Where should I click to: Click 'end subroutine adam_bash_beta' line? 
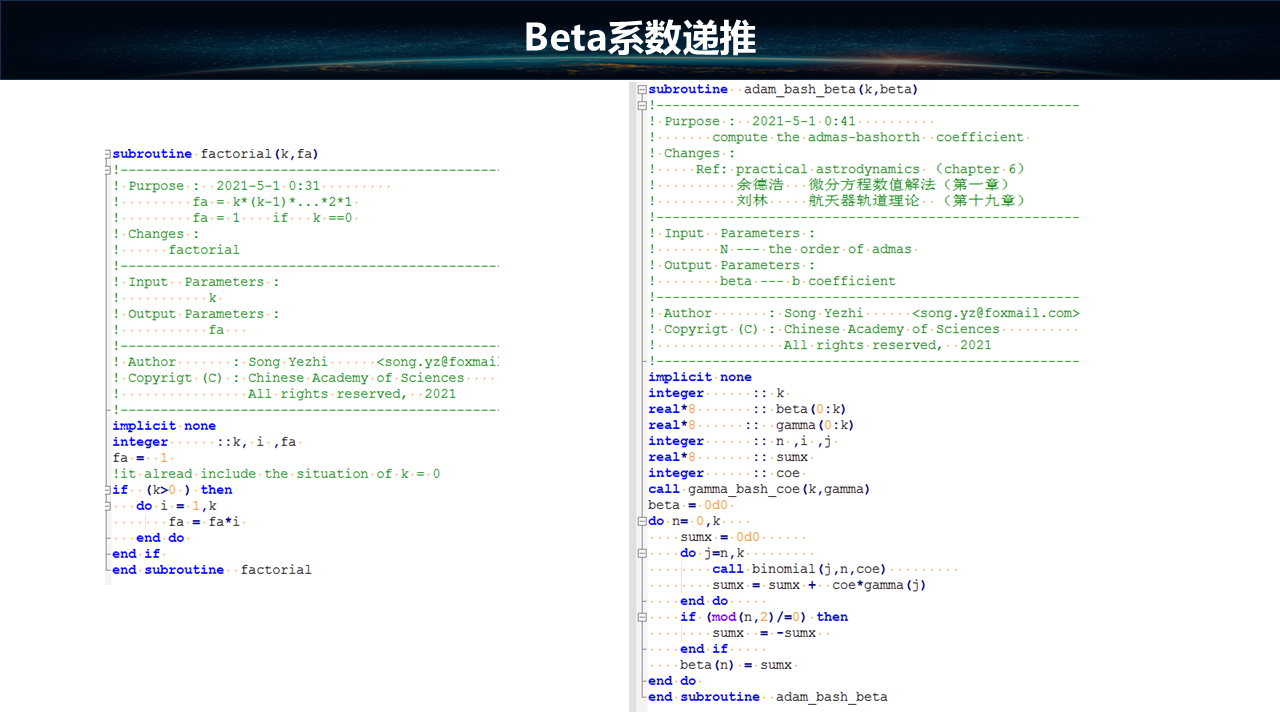(767, 697)
